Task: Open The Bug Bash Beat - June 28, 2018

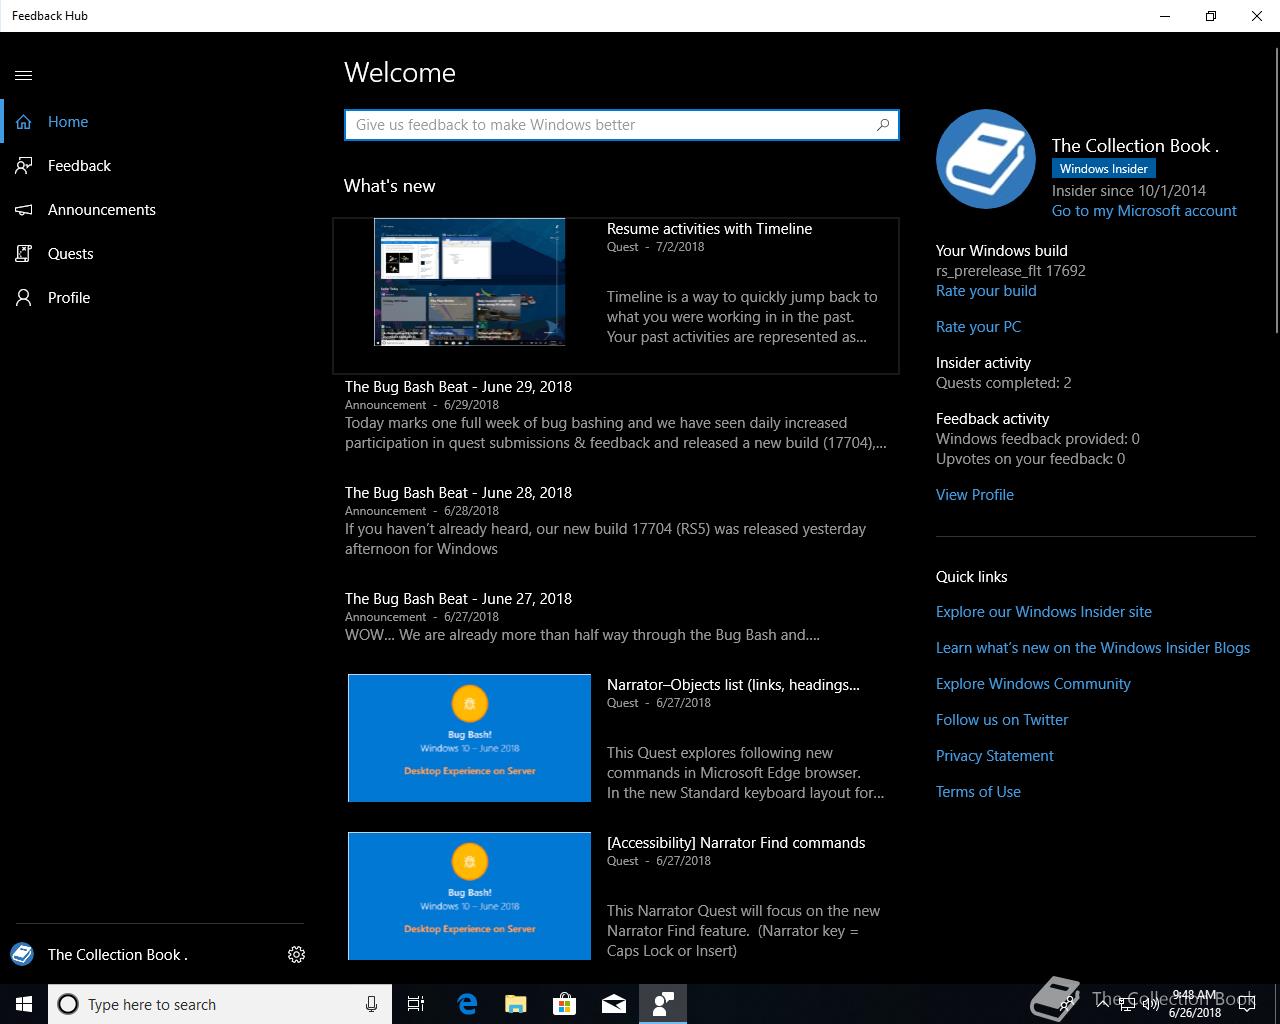Action: tap(458, 493)
